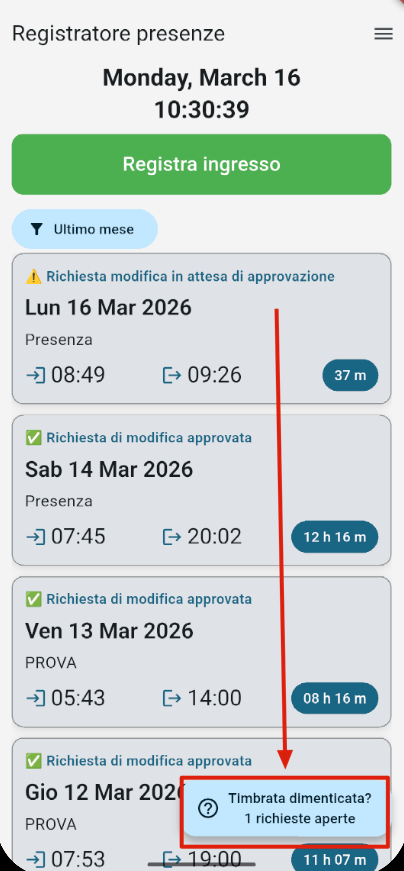Open the Lun 16 Mar 2026 entry
Image resolution: width=404 pixels, height=871 pixels.
click(202, 328)
